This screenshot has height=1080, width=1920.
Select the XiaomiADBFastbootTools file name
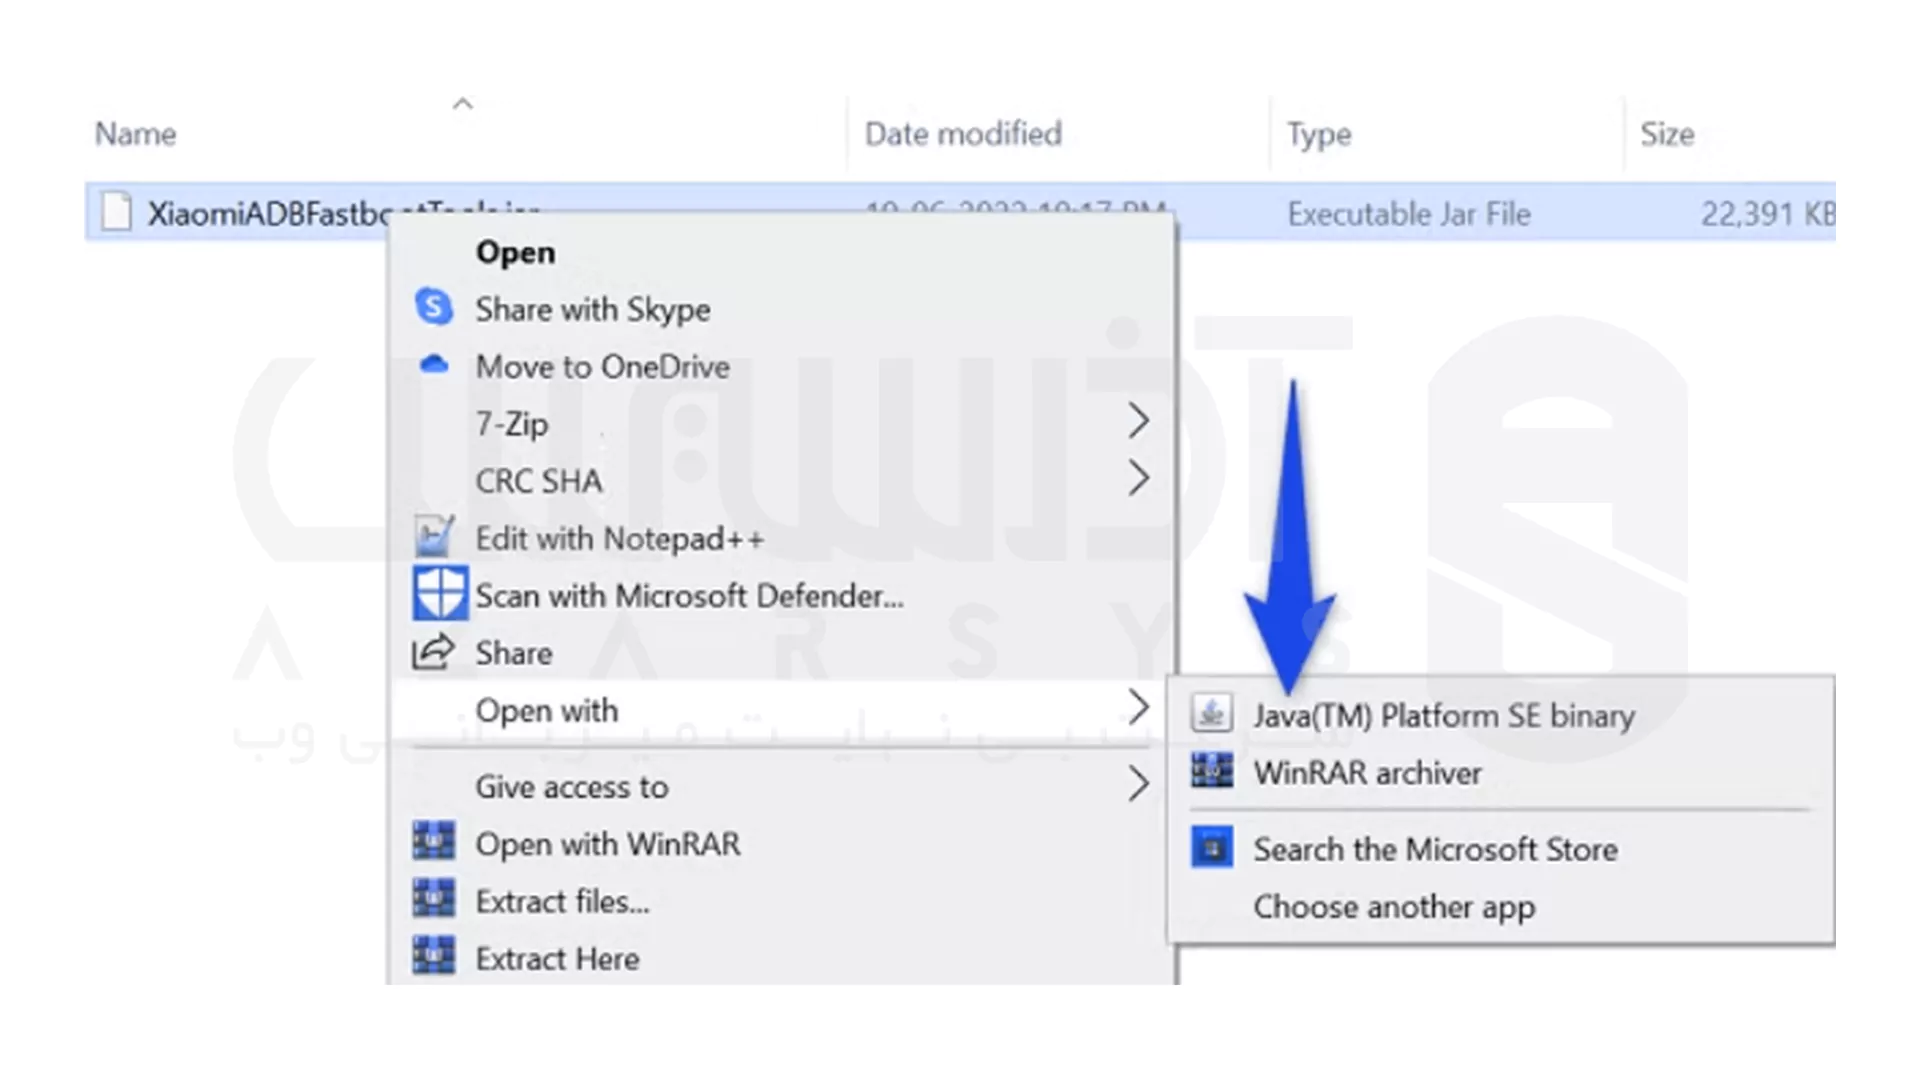point(270,213)
